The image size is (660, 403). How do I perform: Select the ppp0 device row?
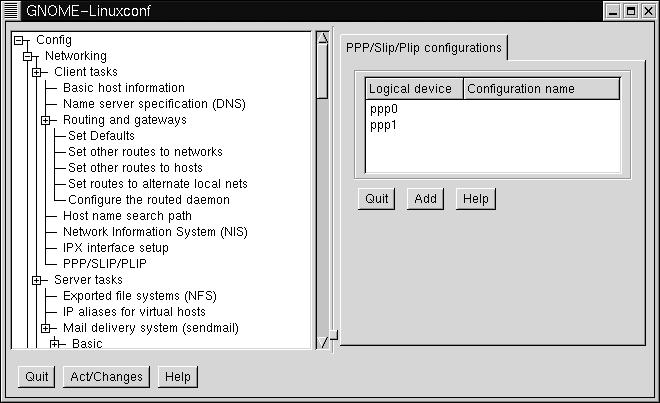coord(384,110)
